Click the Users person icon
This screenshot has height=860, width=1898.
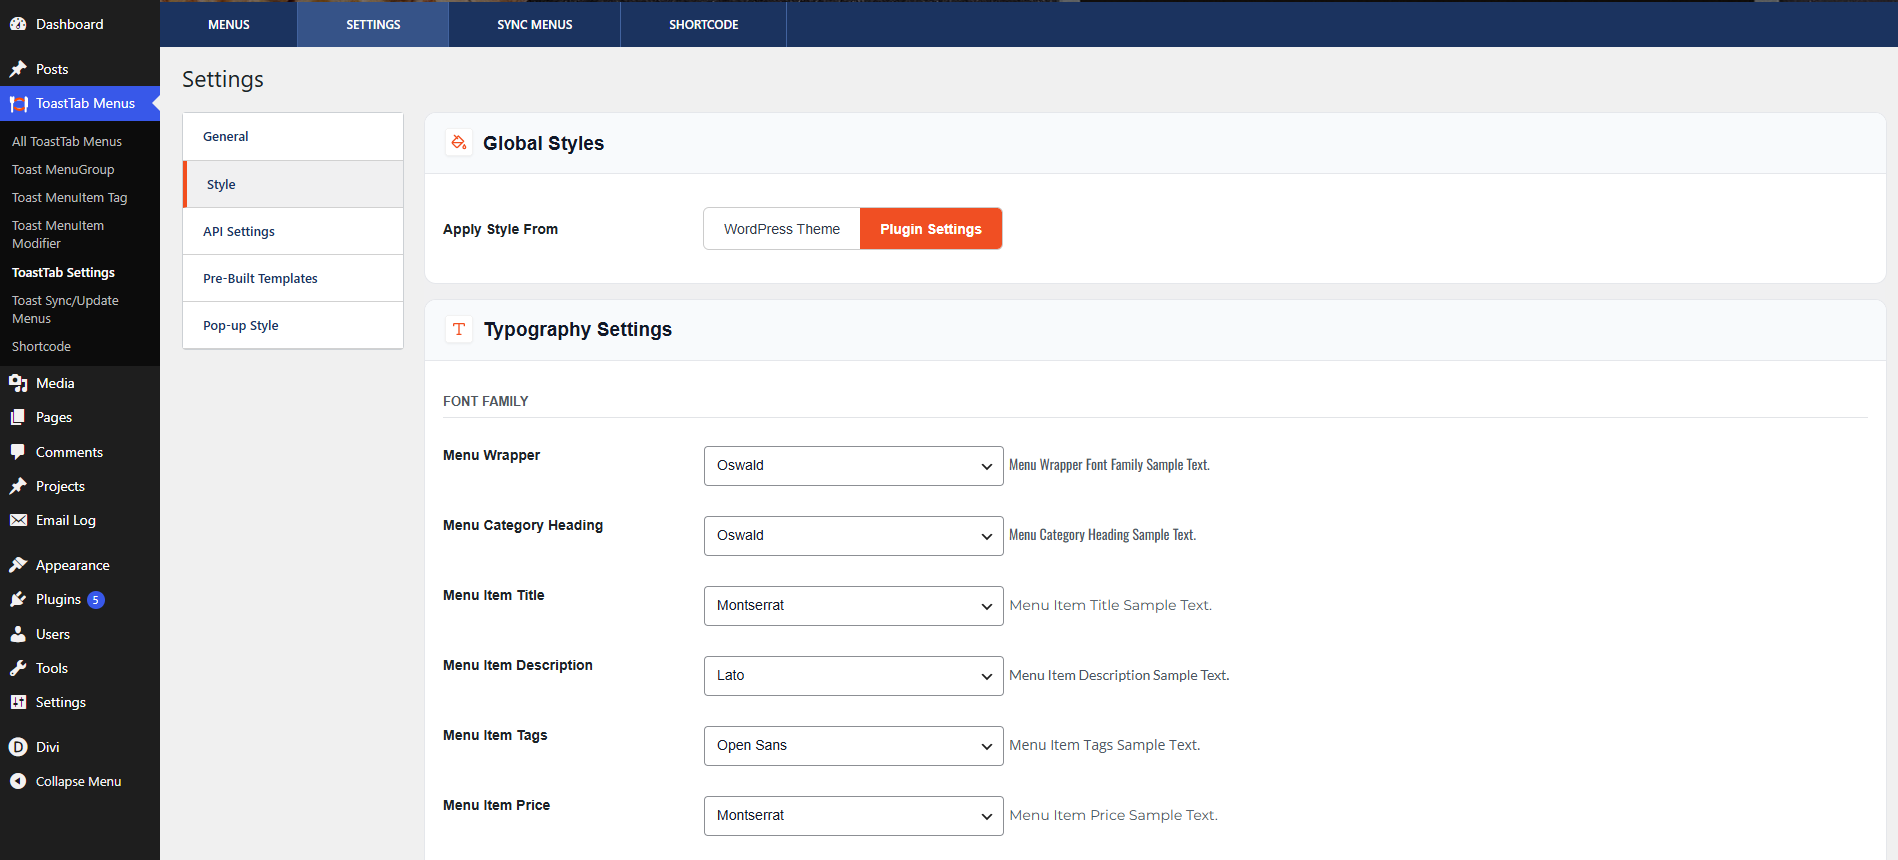click(x=18, y=634)
